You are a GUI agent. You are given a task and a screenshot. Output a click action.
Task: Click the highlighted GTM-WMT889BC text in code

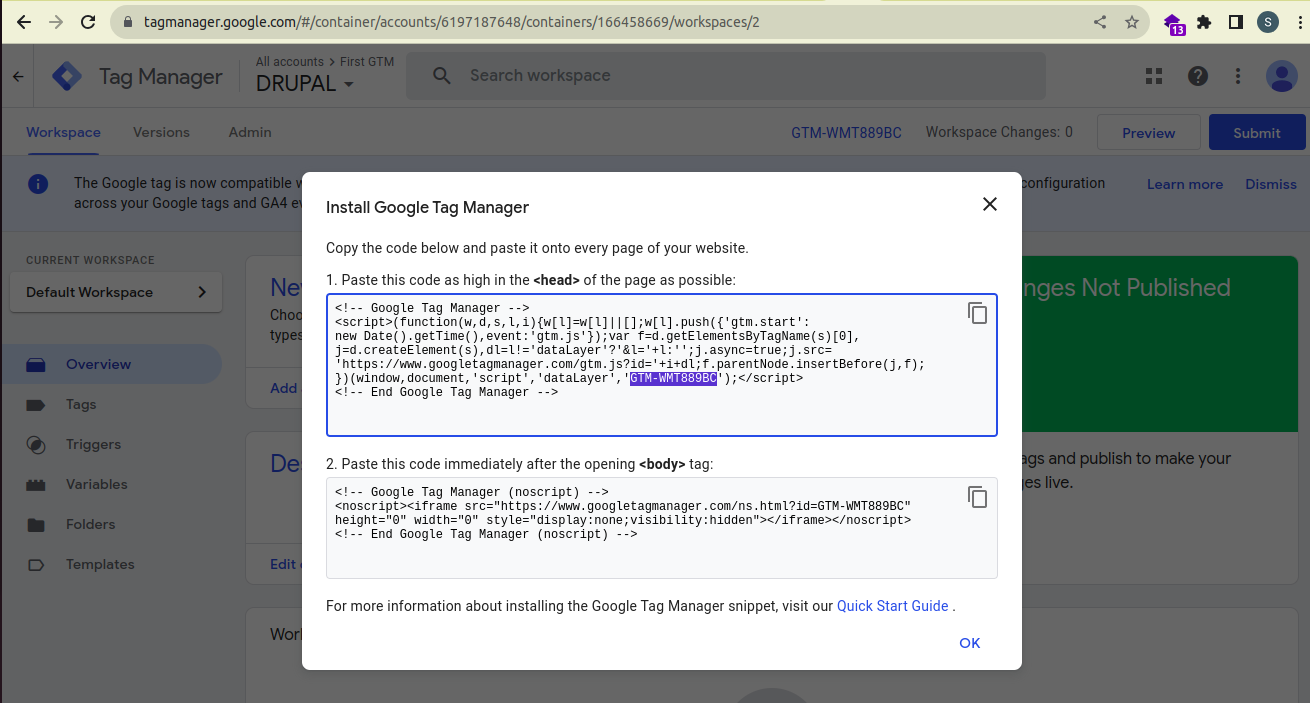[673, 379]
